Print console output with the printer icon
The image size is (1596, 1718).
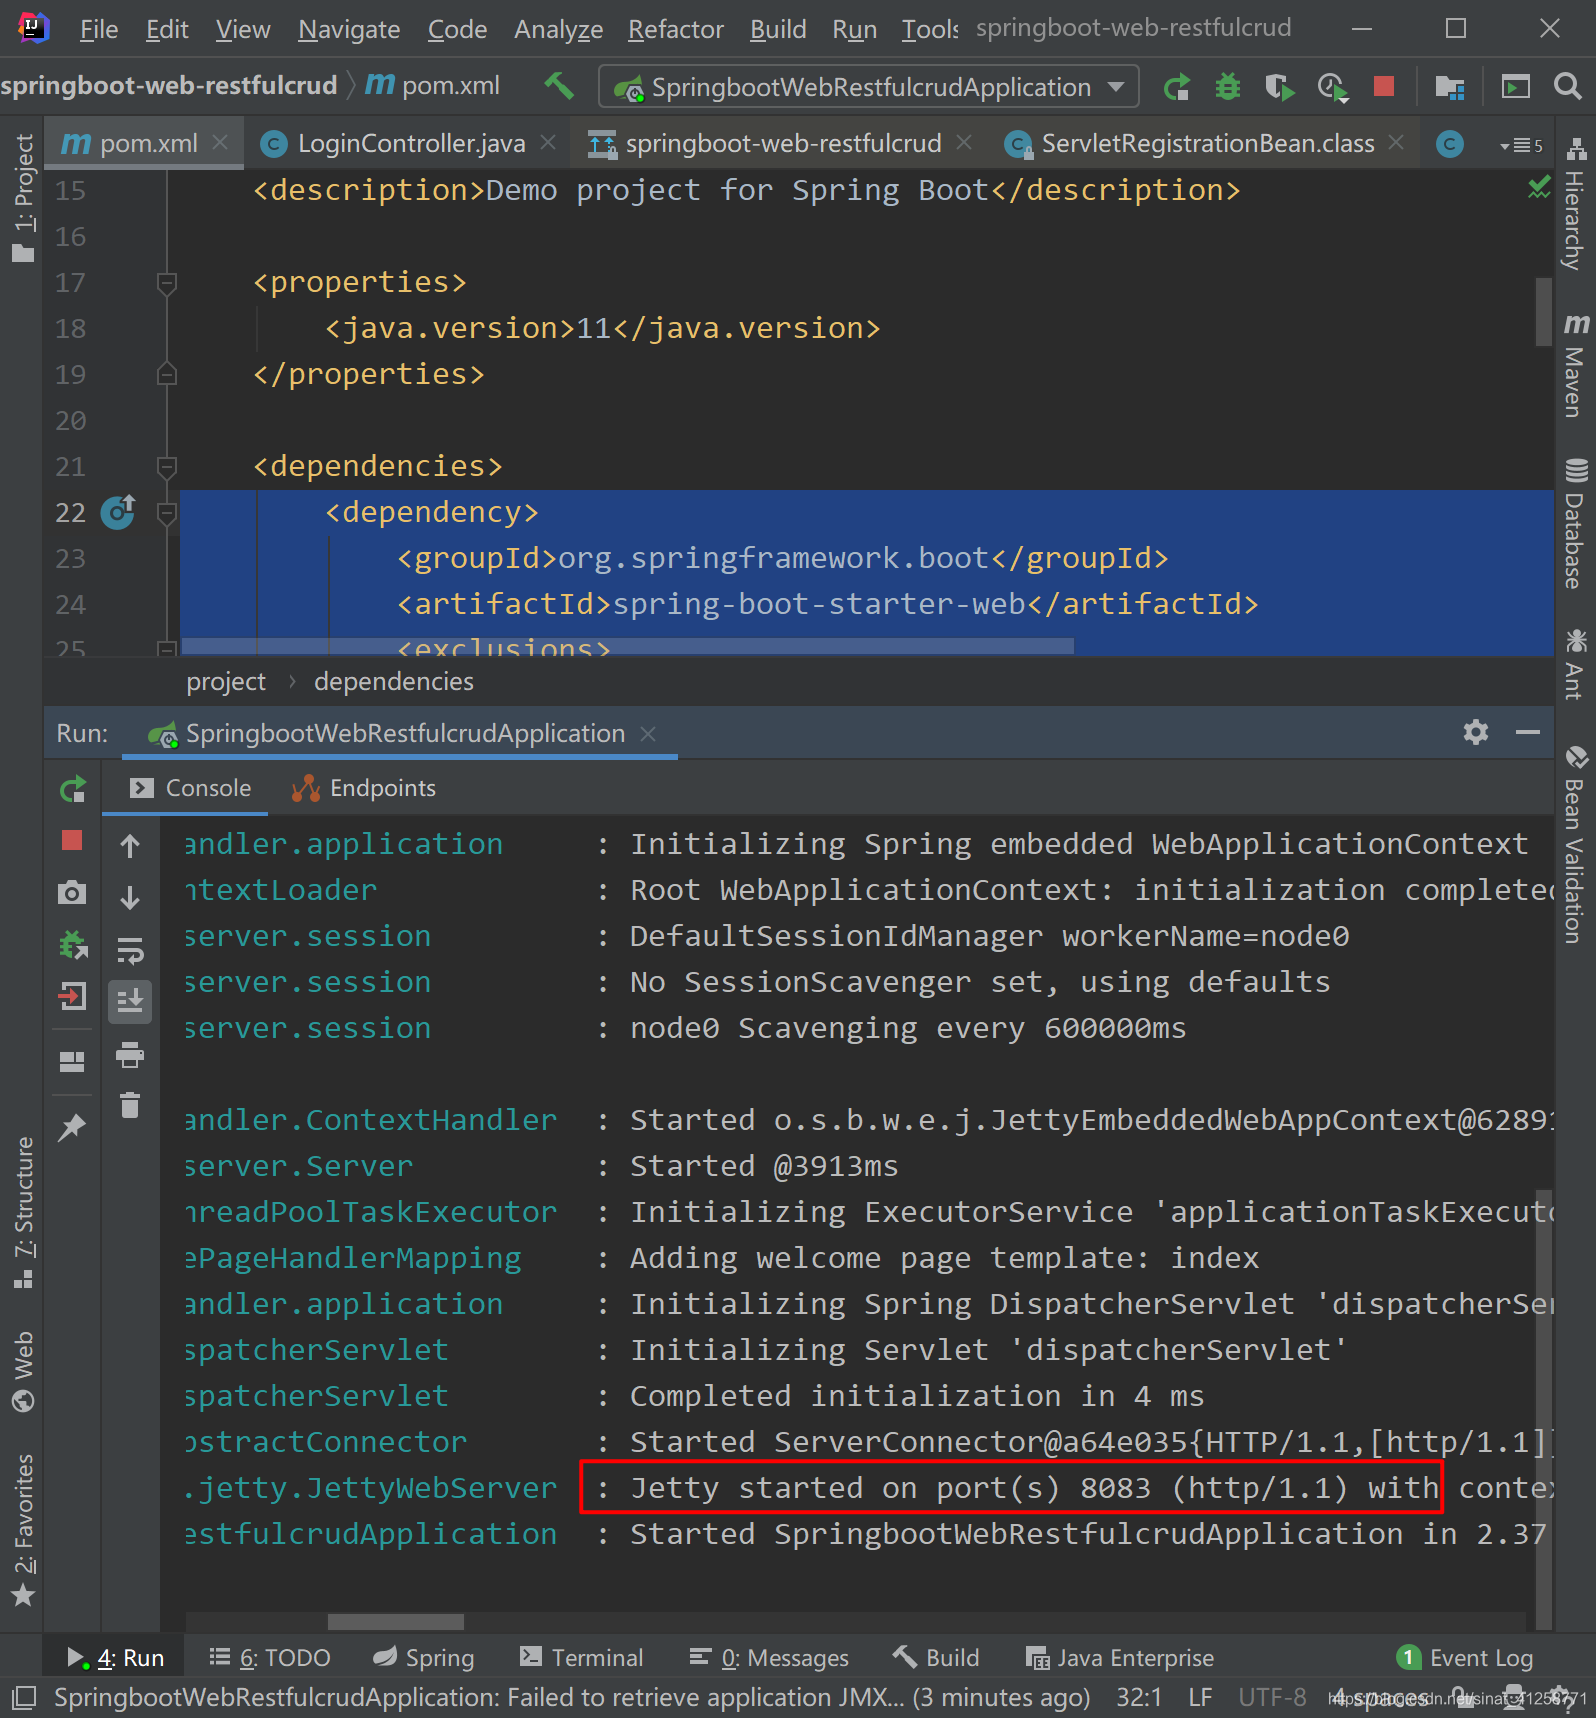pos(130,1054)
